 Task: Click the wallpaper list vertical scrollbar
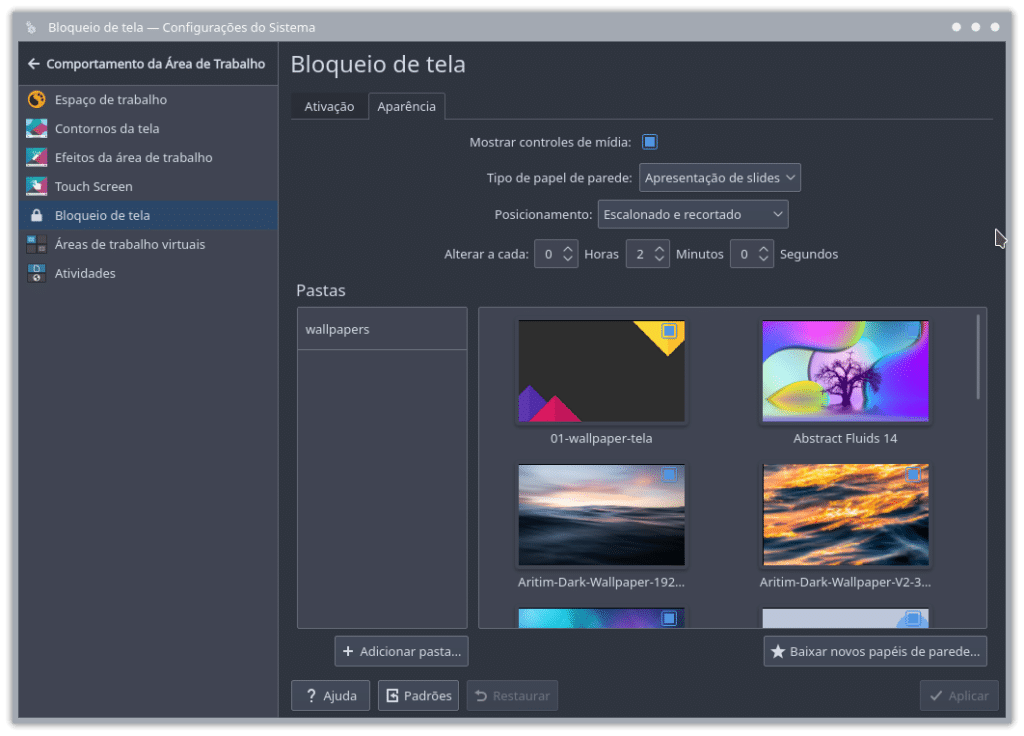point(978,358)
